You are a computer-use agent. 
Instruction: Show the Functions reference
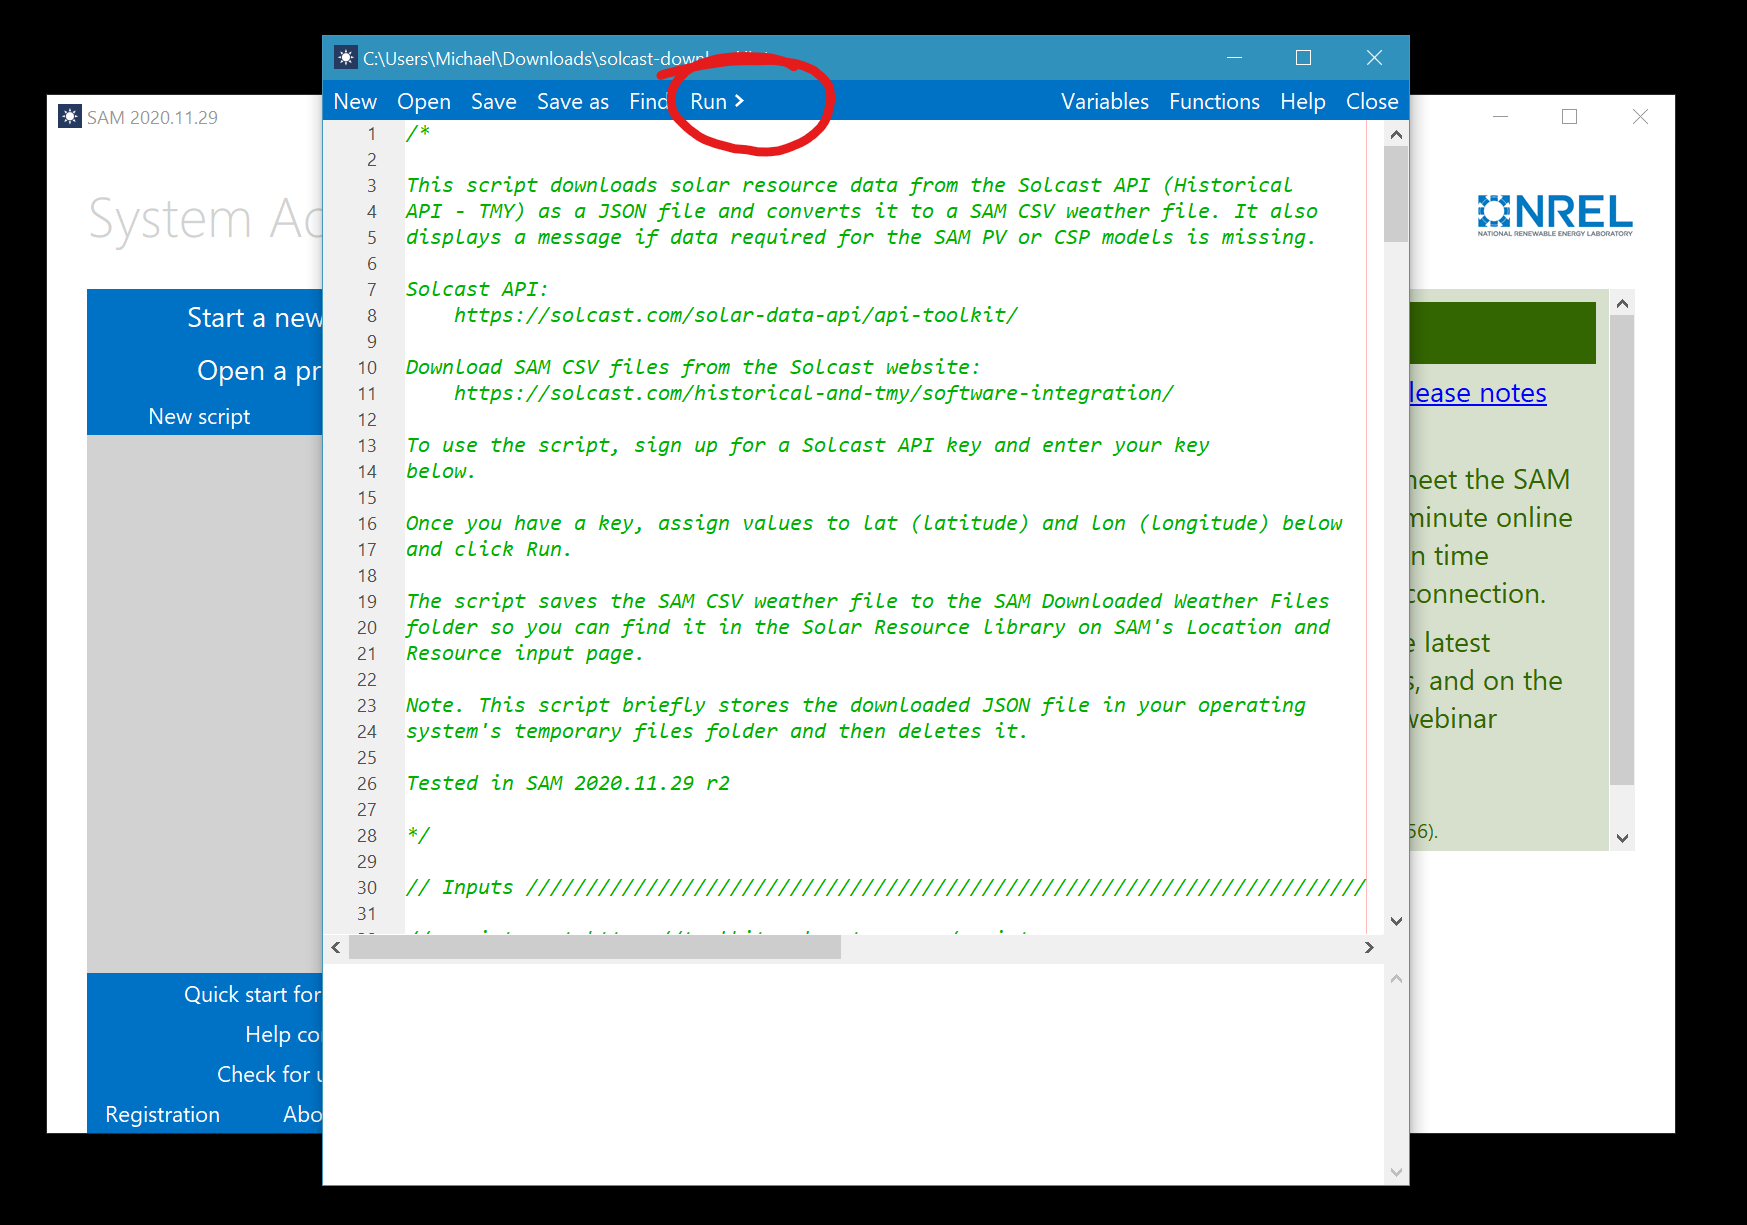tap(1214, 101)
